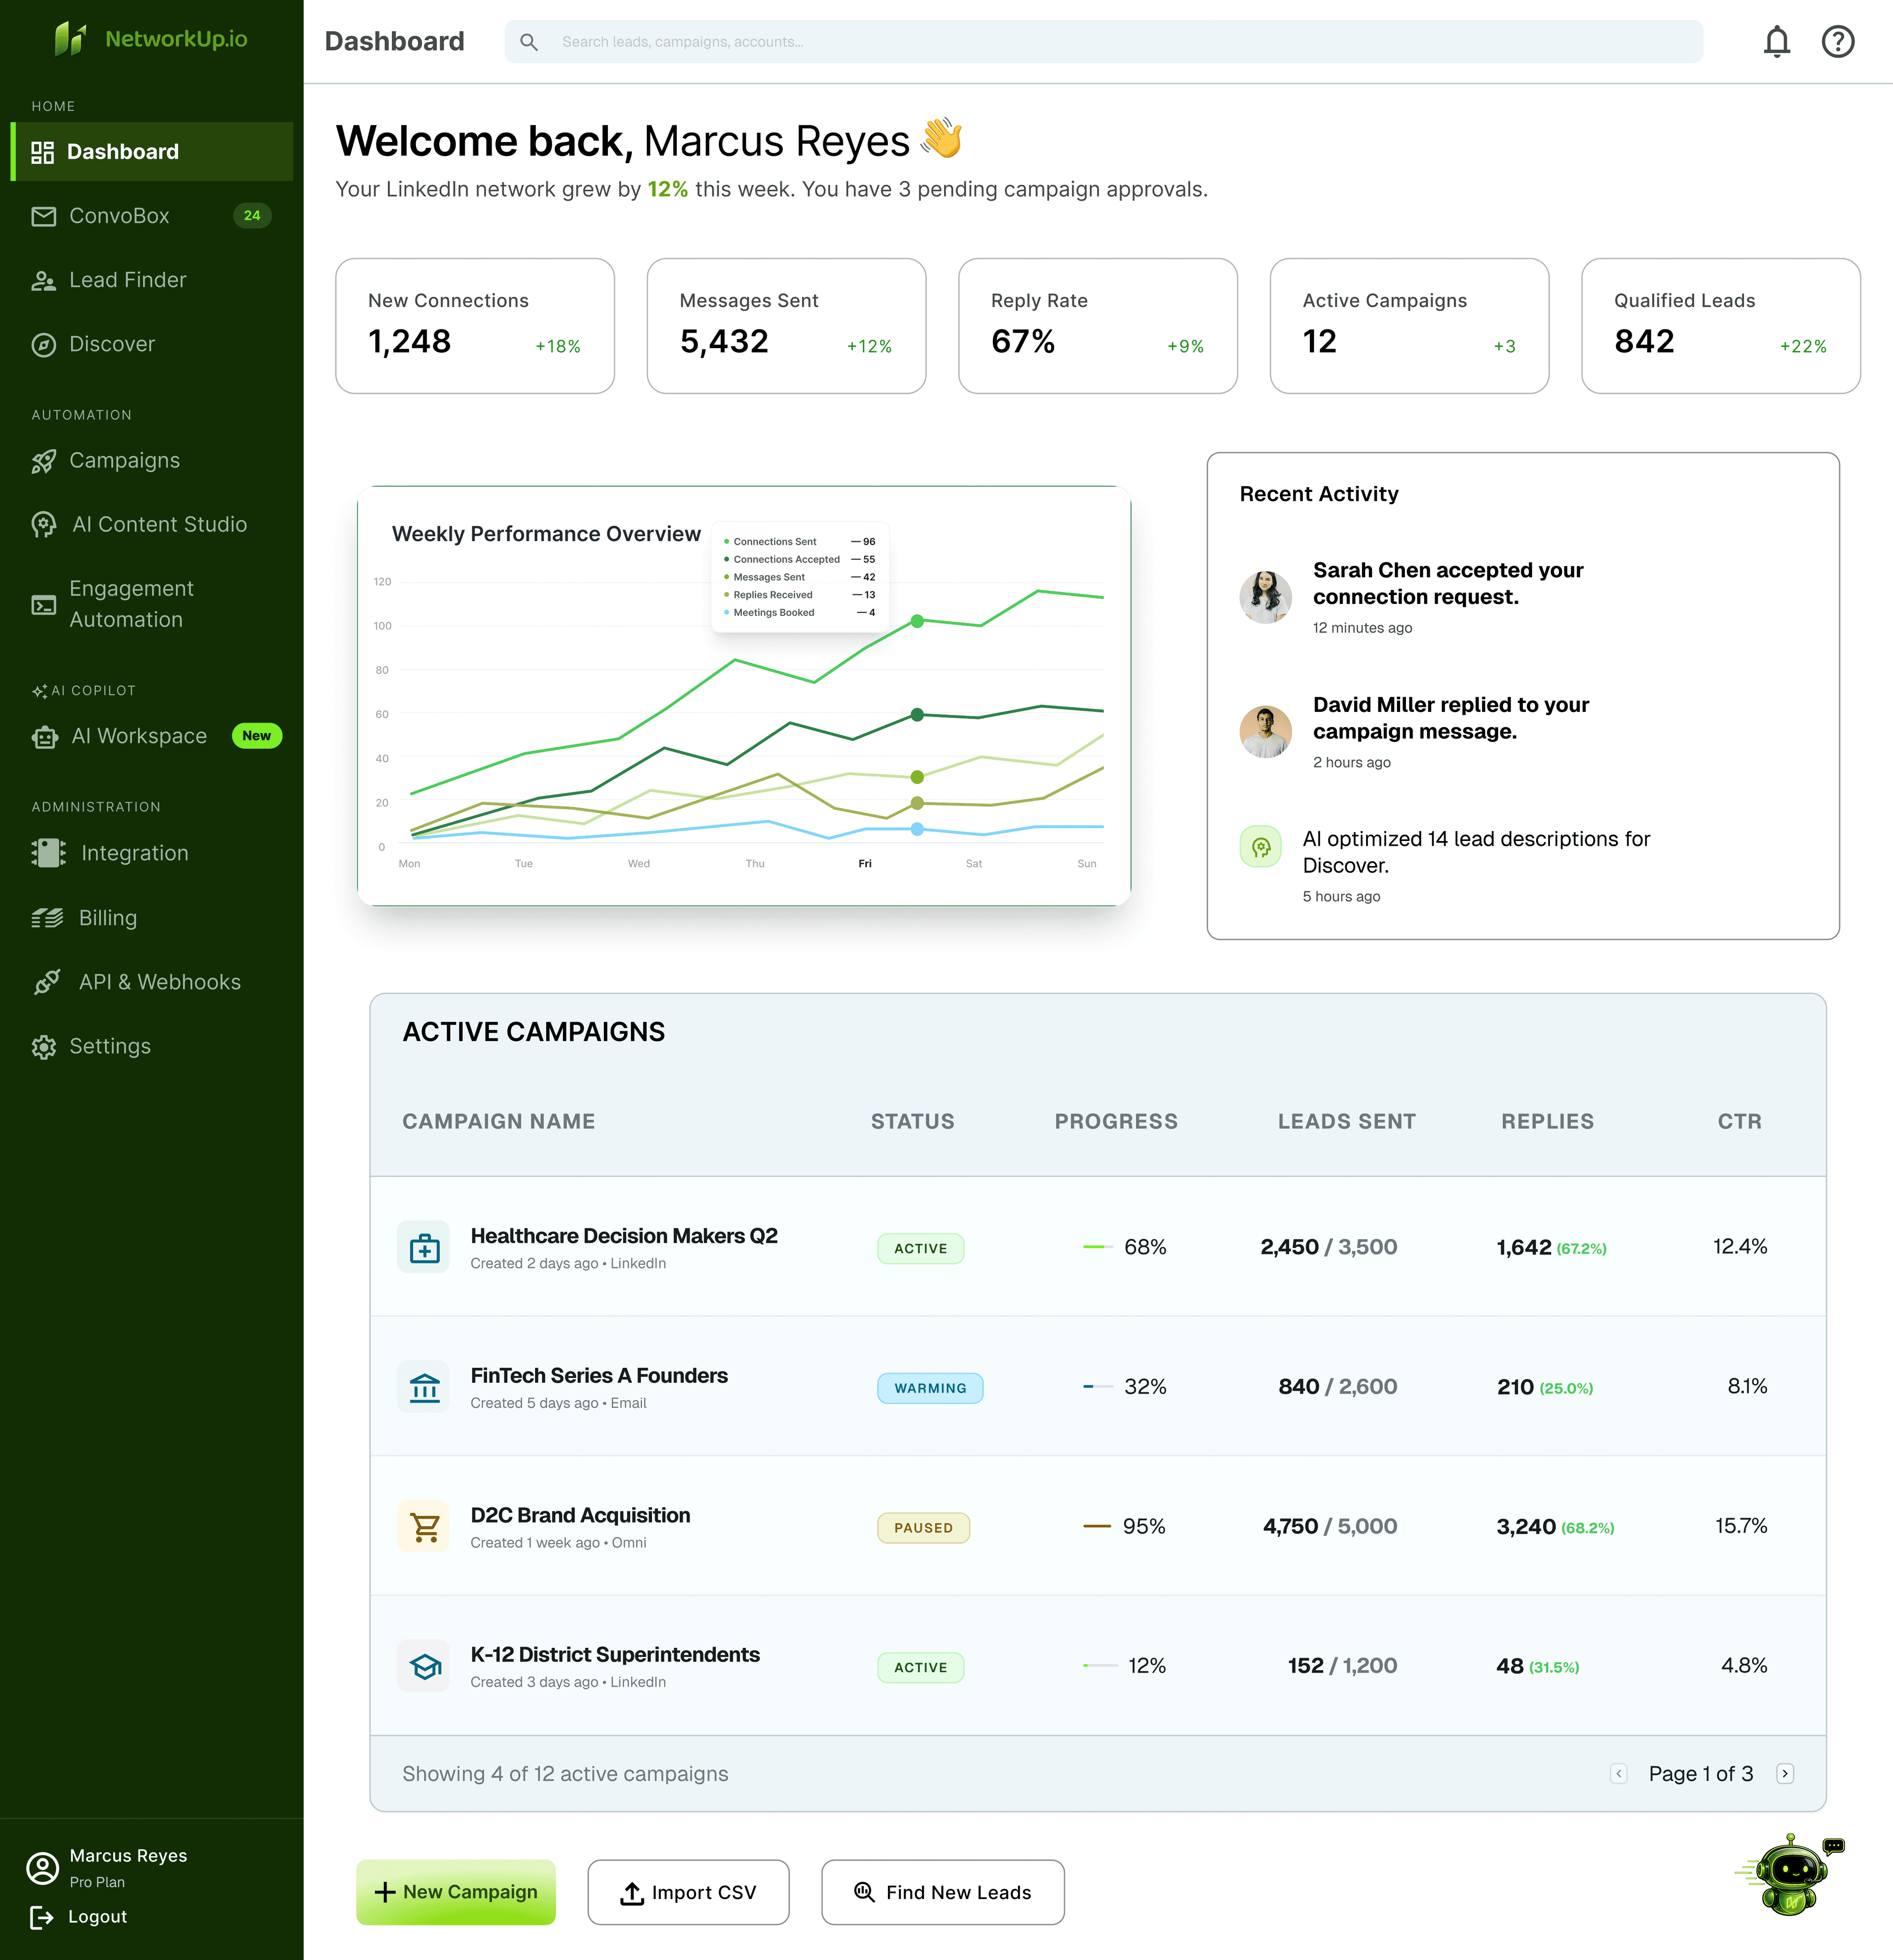Viewport: 1893px width, 1960px height.
Task: Go to previous campaigns page arrow
Action: [1619, 1774]
